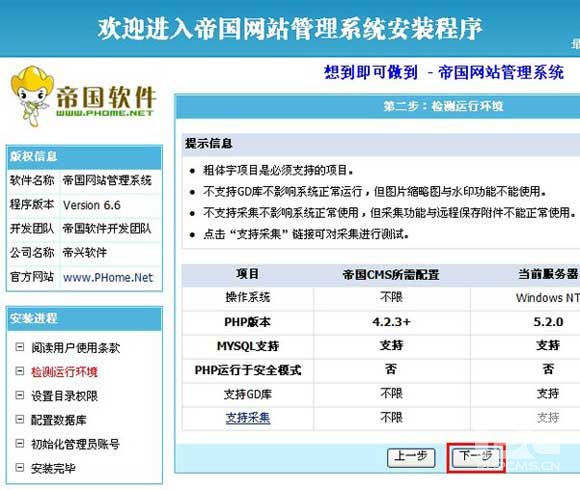Click the 欢迎进入帝国网站管理系统安装程序 banner title
Viewport: 580px width, 490px height.
click(290, 28)
